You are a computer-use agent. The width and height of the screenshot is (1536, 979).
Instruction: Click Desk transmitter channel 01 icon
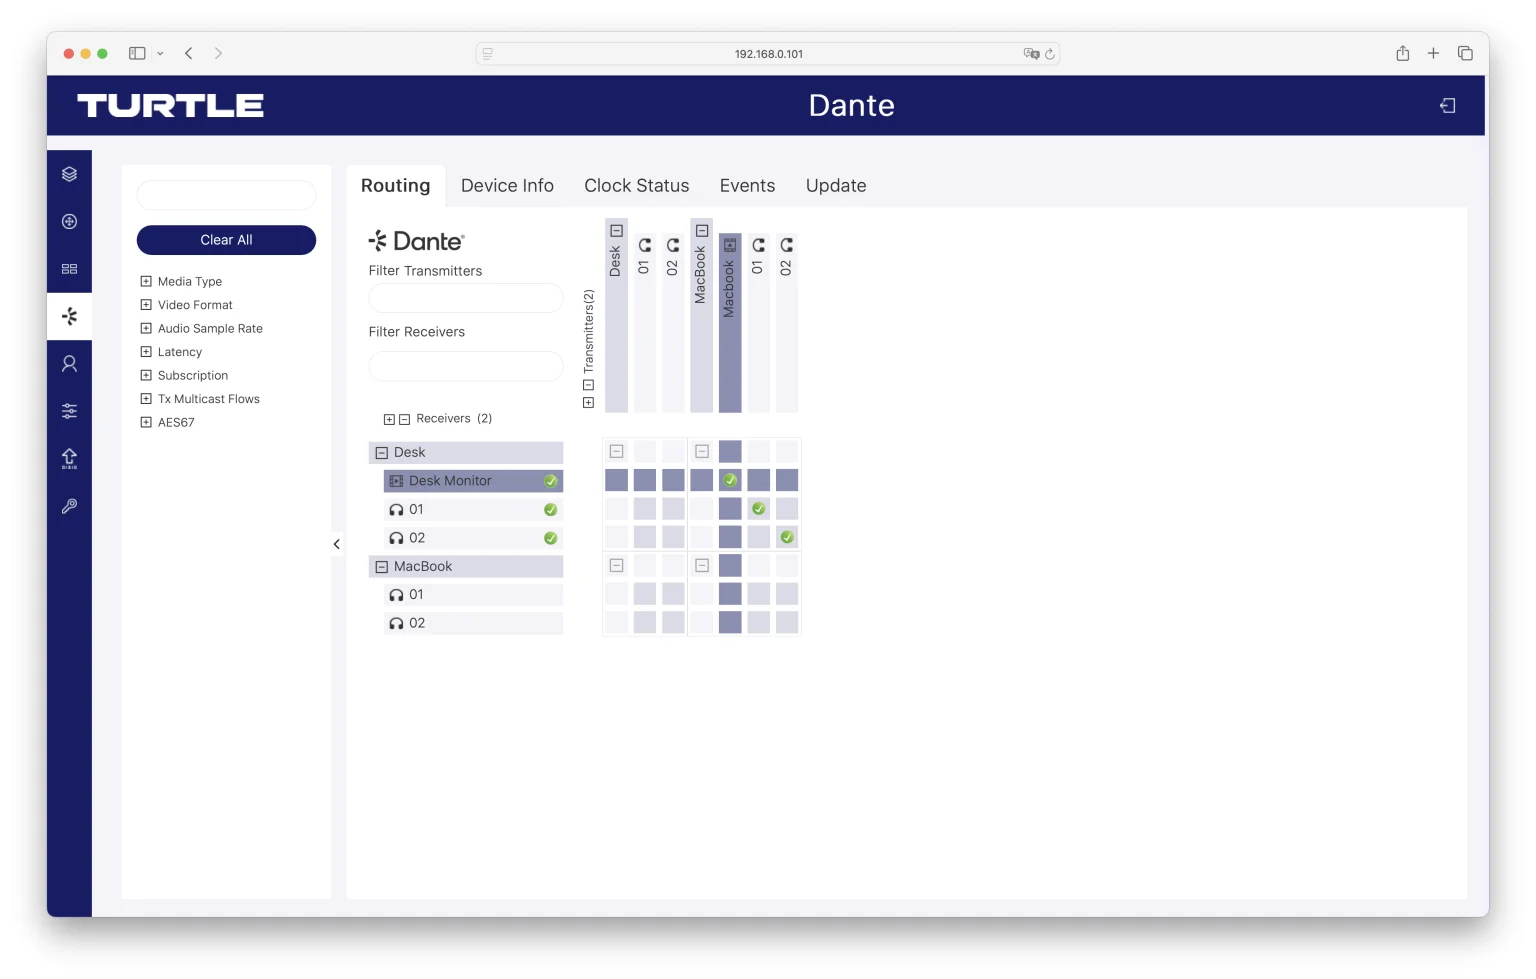point(645,245)
